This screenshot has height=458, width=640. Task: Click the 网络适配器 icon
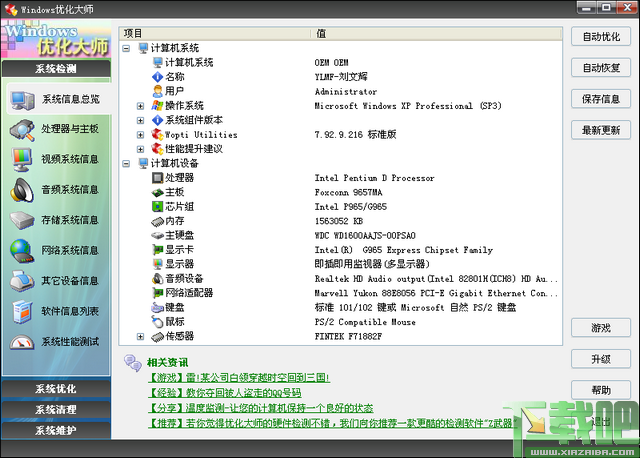[x=158, y=293]
